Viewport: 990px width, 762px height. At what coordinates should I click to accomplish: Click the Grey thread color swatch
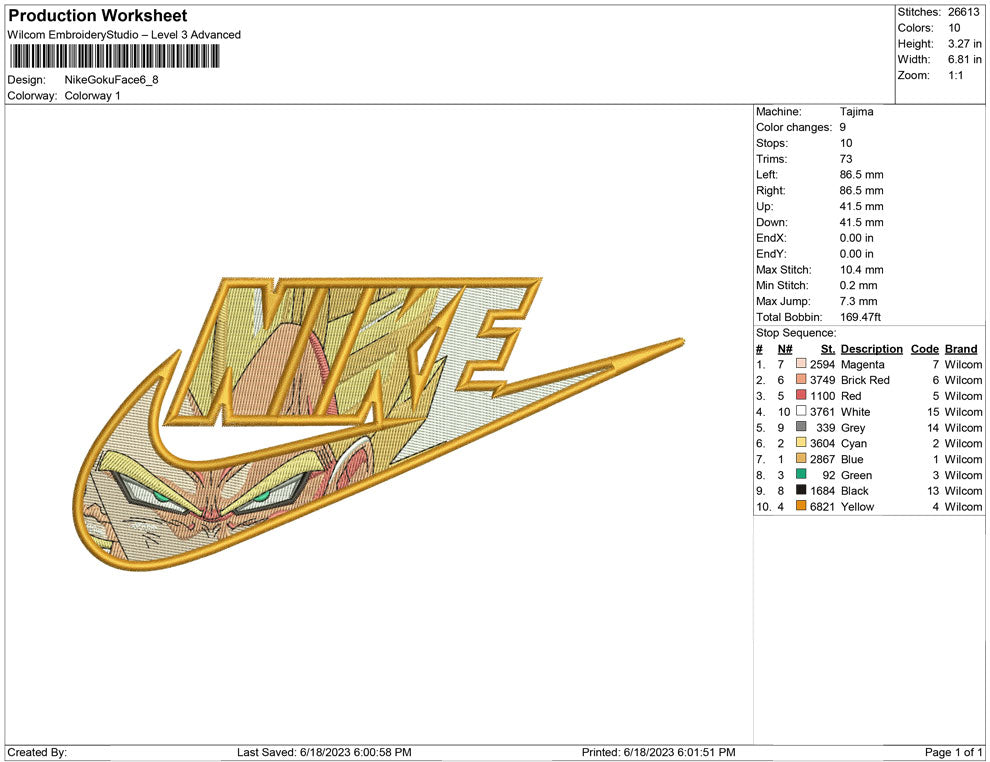(x=801, y=427)
